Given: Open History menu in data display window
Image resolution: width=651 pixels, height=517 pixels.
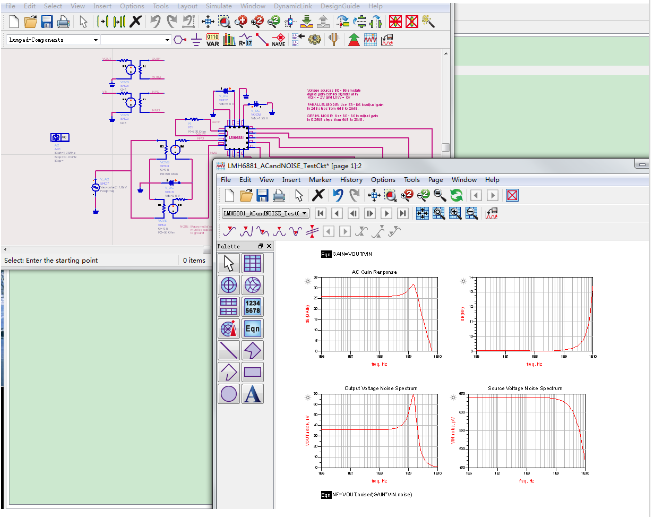Looking at the screenshot, I should point(351,180).
